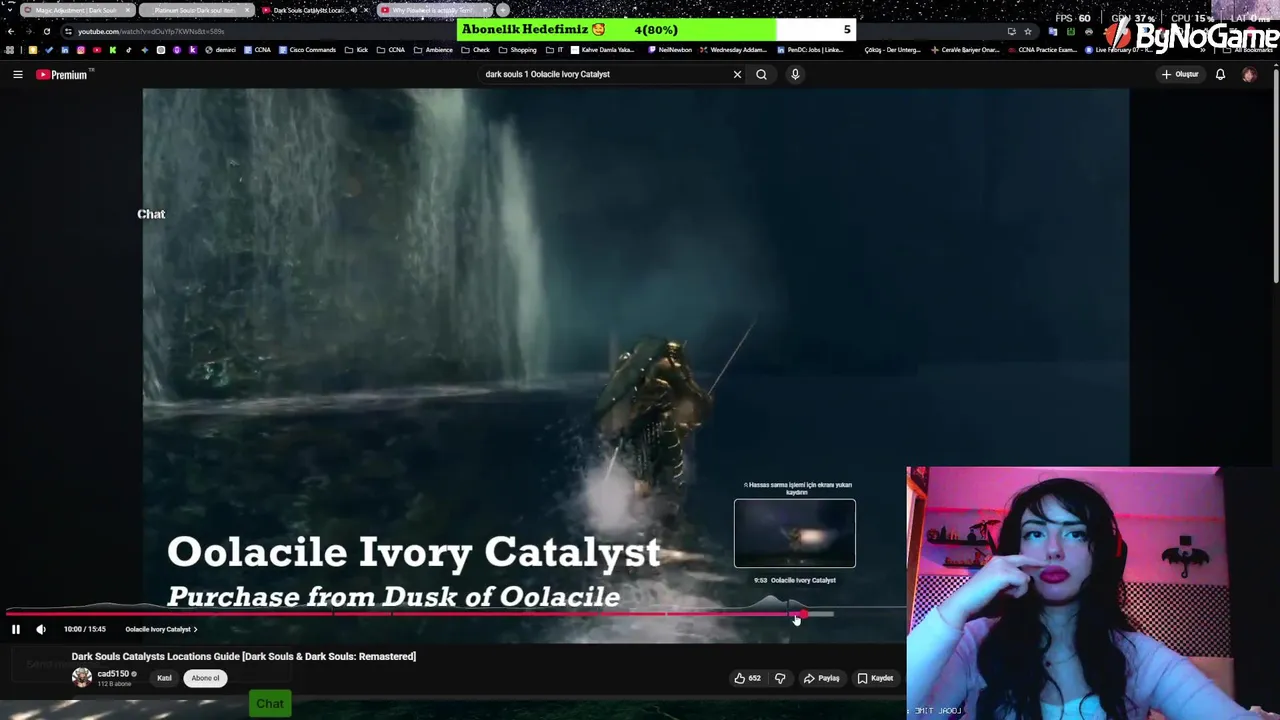Reload the current page
1280x720 pixels.
click(x=46, y=31)
